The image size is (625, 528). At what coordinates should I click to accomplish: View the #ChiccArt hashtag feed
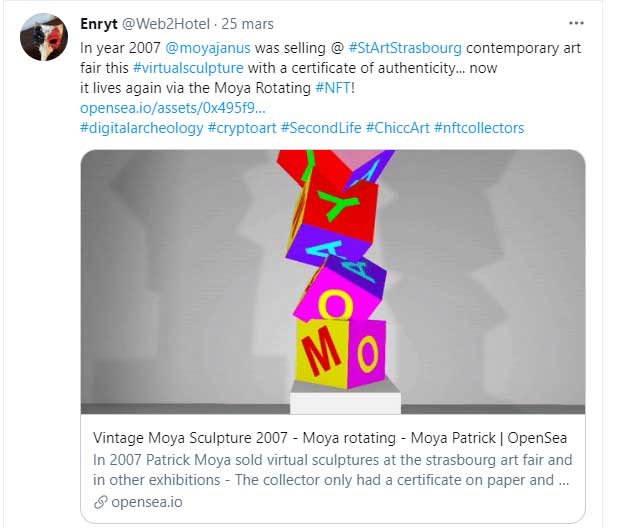[x=397, y=128]
